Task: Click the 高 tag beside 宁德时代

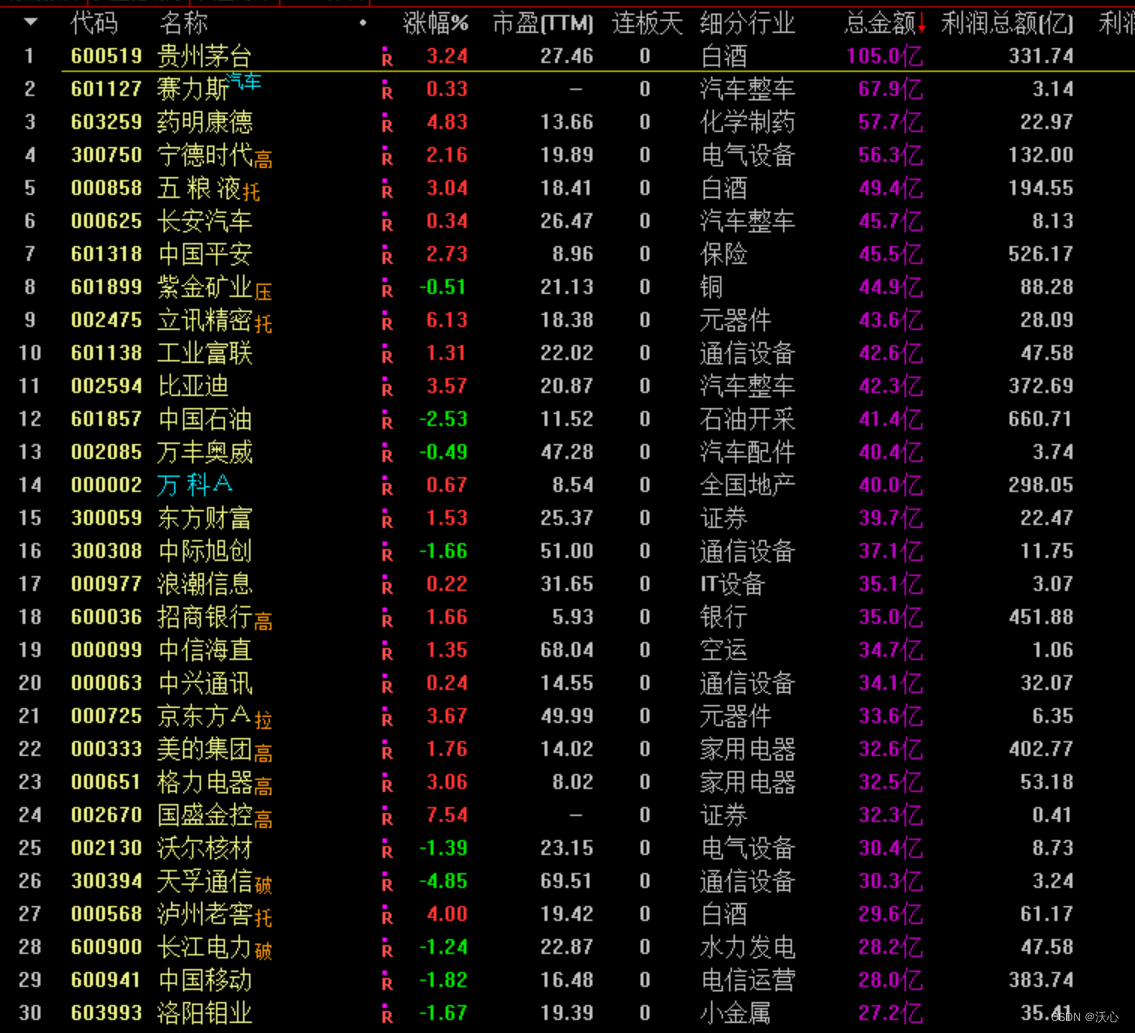Action: pos(263,159)
